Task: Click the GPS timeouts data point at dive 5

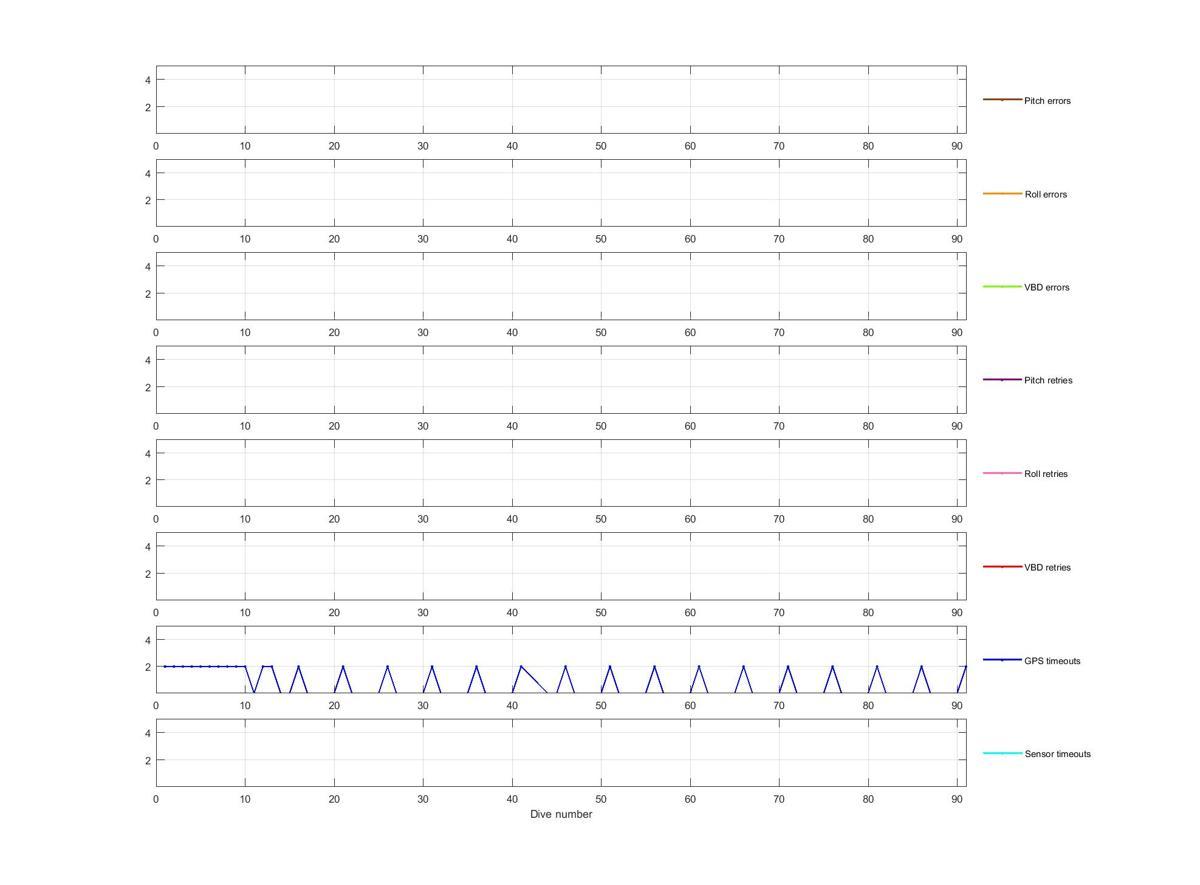Action: [201, 666]
